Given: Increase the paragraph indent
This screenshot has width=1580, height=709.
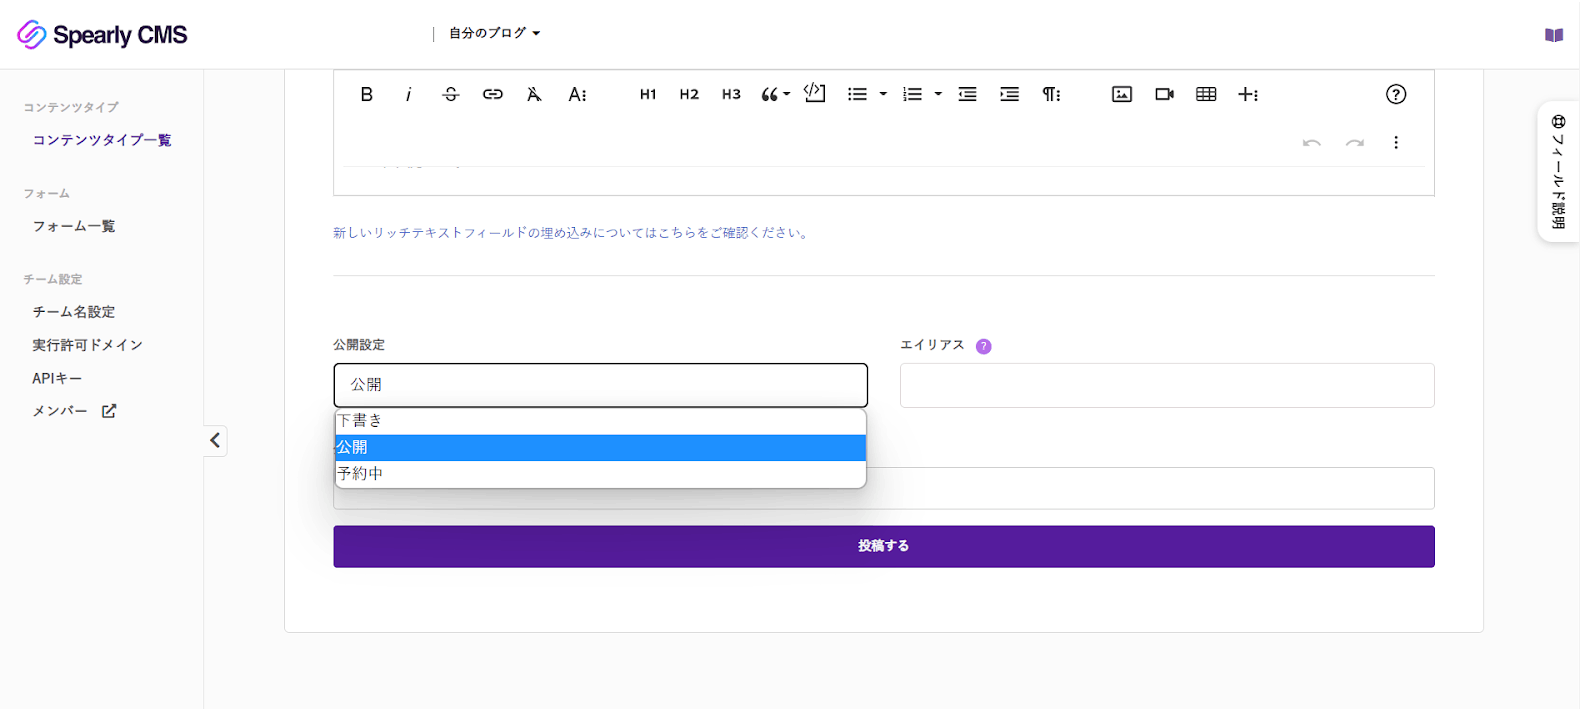Looking at the screenshot, I should 1010,94.
